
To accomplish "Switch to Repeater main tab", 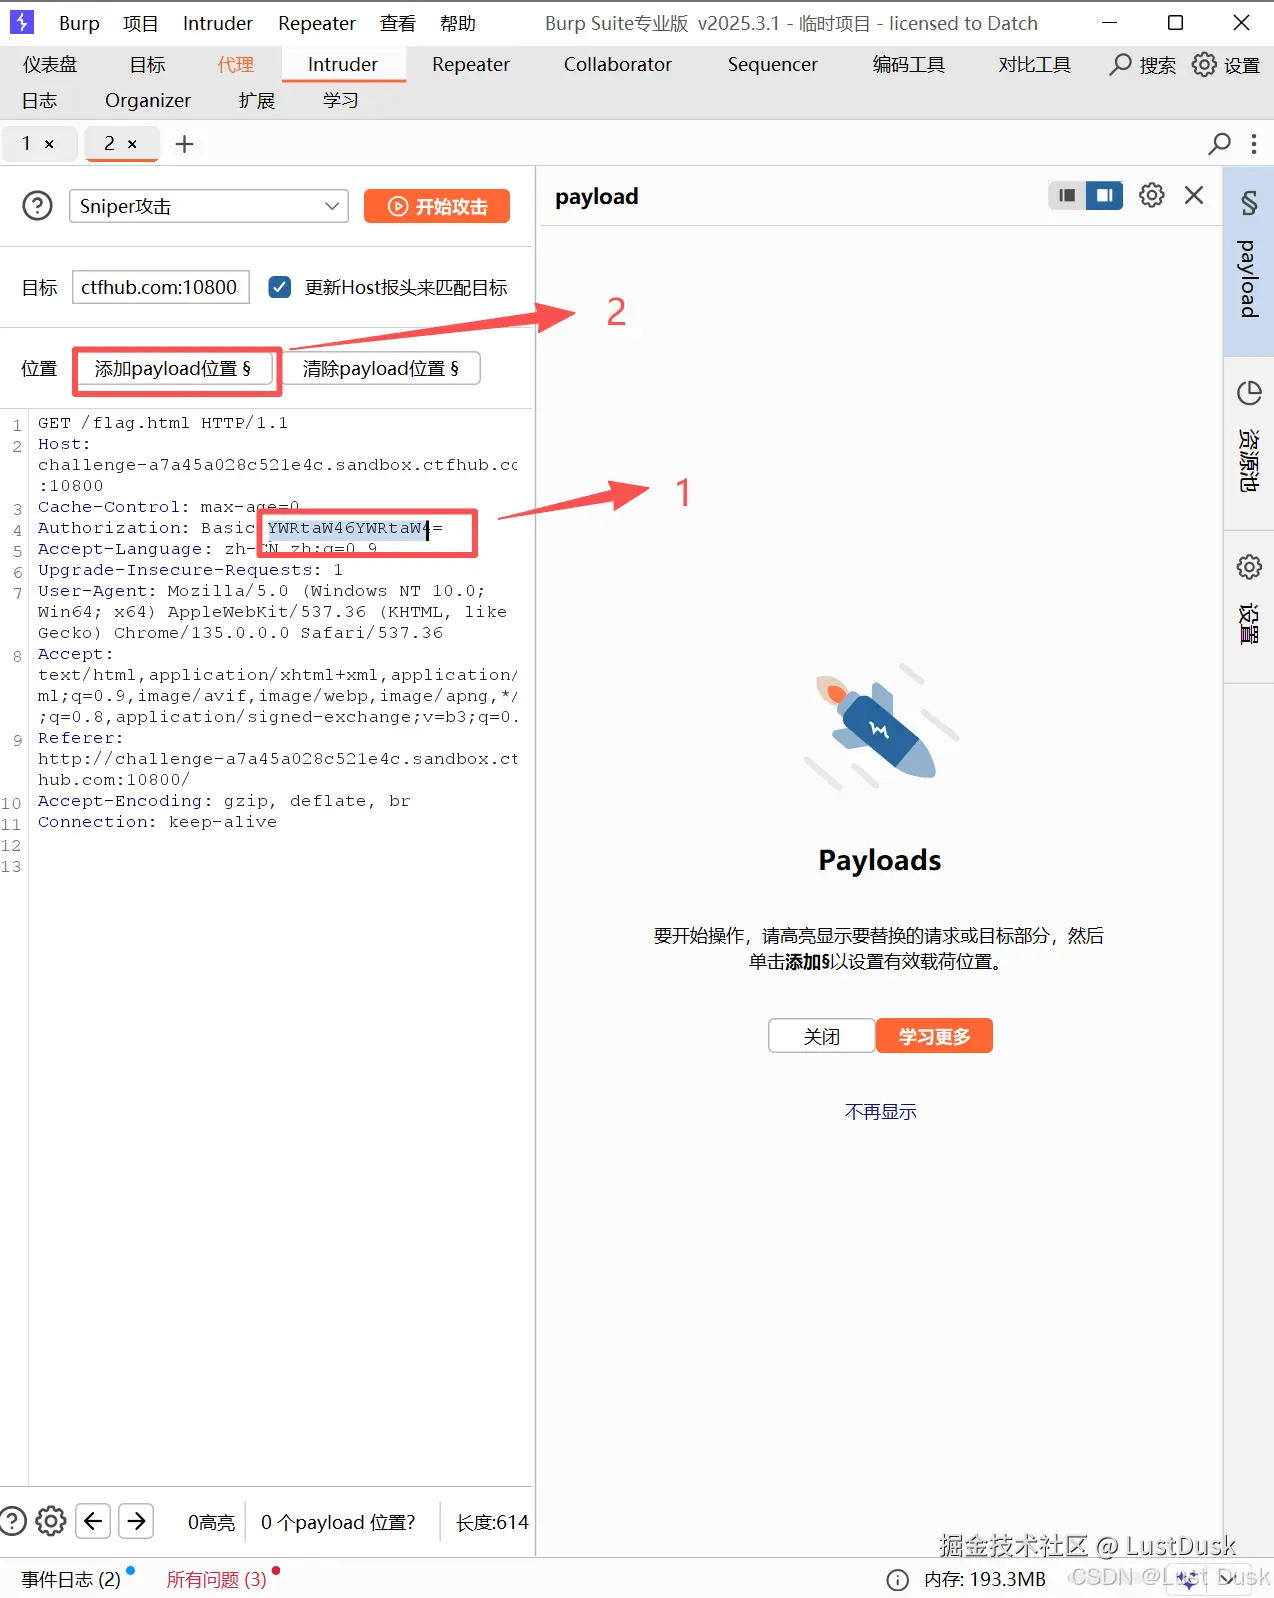I will (470, 65).
